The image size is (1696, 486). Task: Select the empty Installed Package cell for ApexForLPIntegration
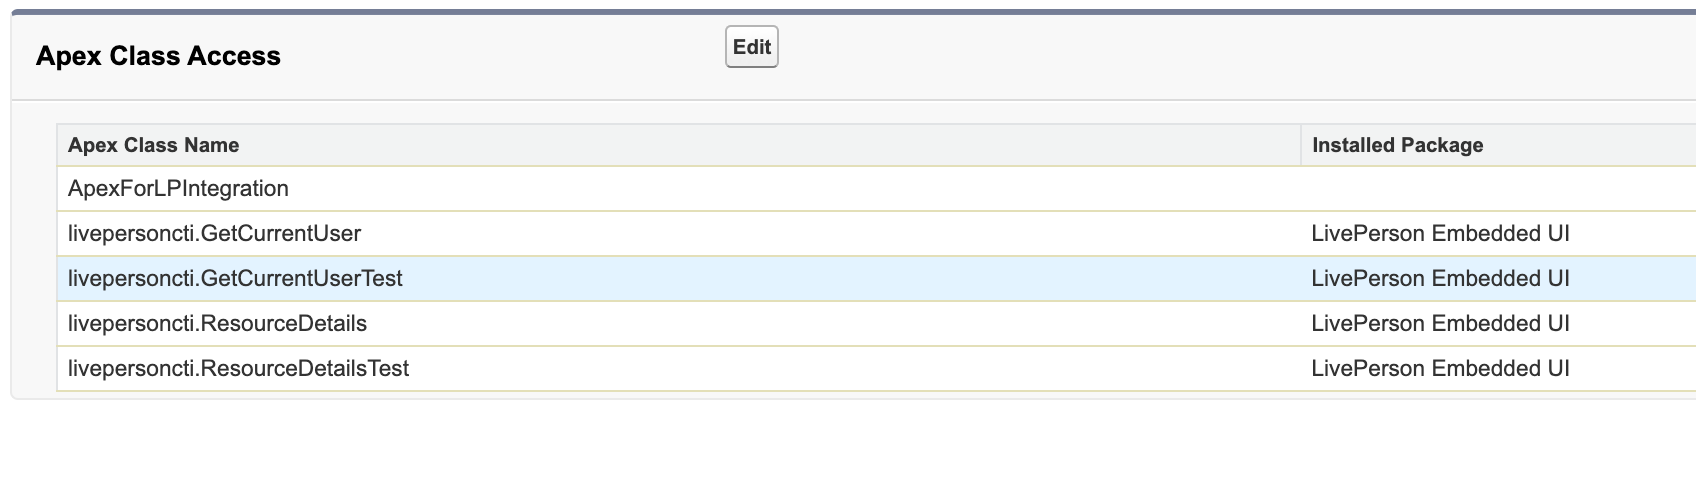(1498, 188)
